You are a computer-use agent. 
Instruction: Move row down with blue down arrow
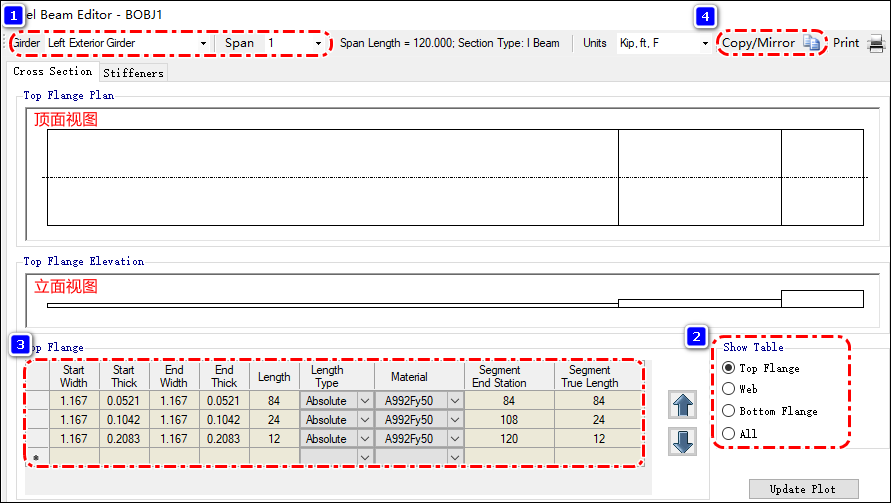click(683, 442)
